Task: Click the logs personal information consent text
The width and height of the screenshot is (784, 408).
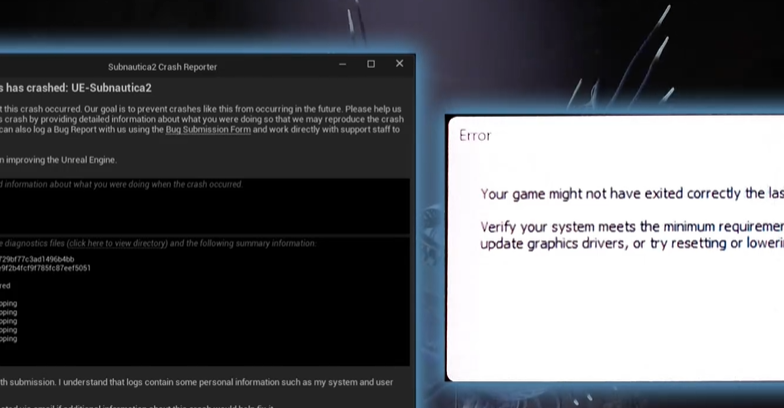Action: 196,382
